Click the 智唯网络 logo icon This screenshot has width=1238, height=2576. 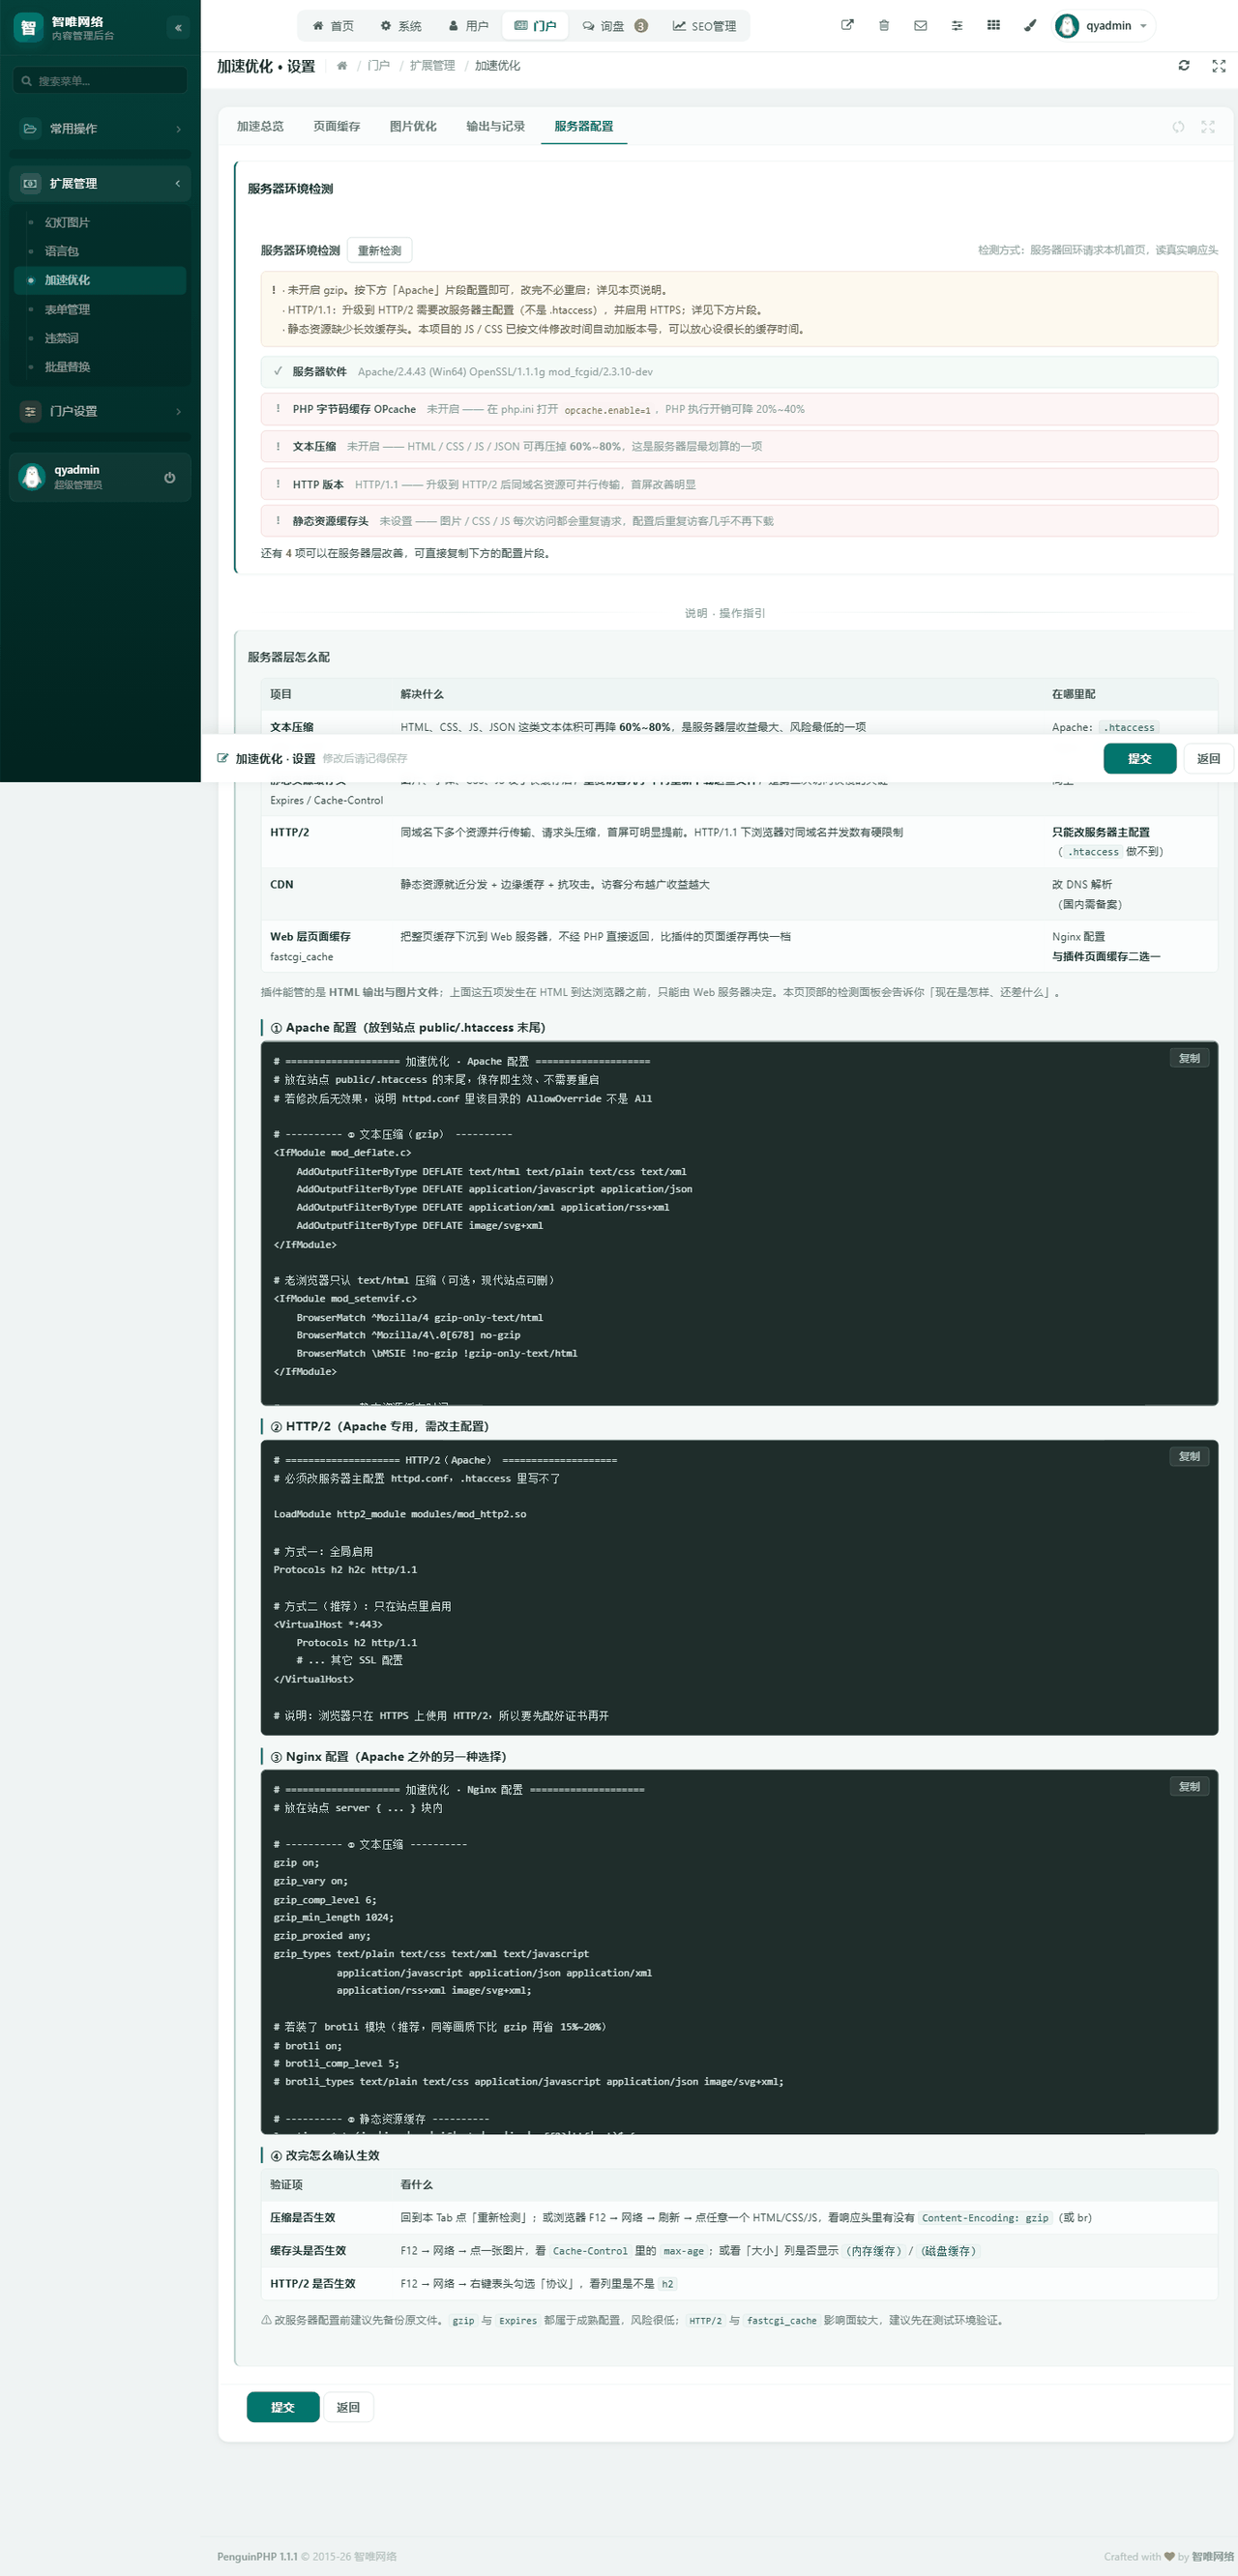pyautogui.click(x=28, y=28)
